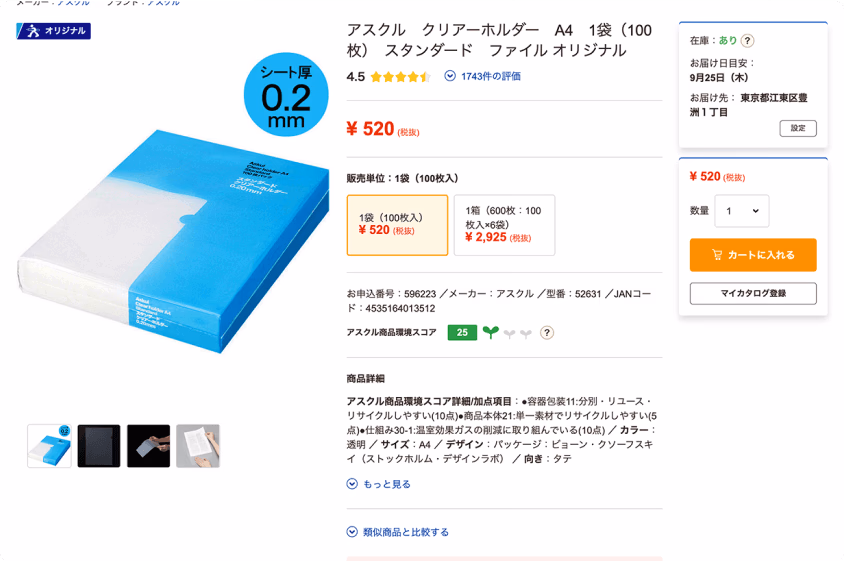844x561 pixels.
Task: Click the environment score help question icon
Action: click(x=546, y=333)
